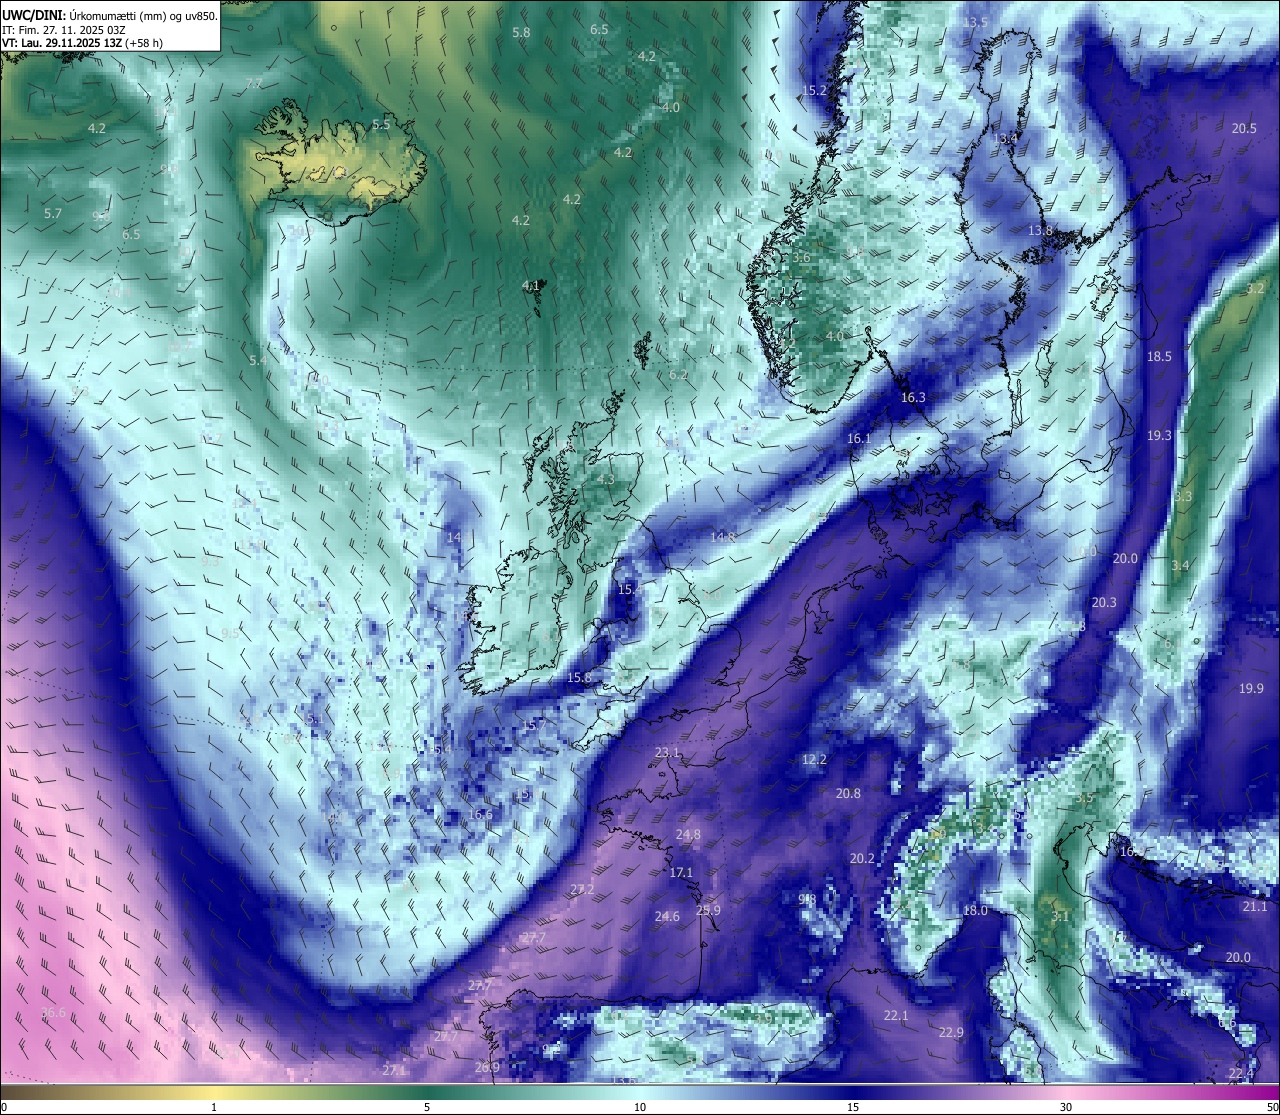Image resolution: width=1280 pixels, height=1115 pixels.
Task: Click the 22.4 value at bottom right
Action: [x=1241, y=1073]
